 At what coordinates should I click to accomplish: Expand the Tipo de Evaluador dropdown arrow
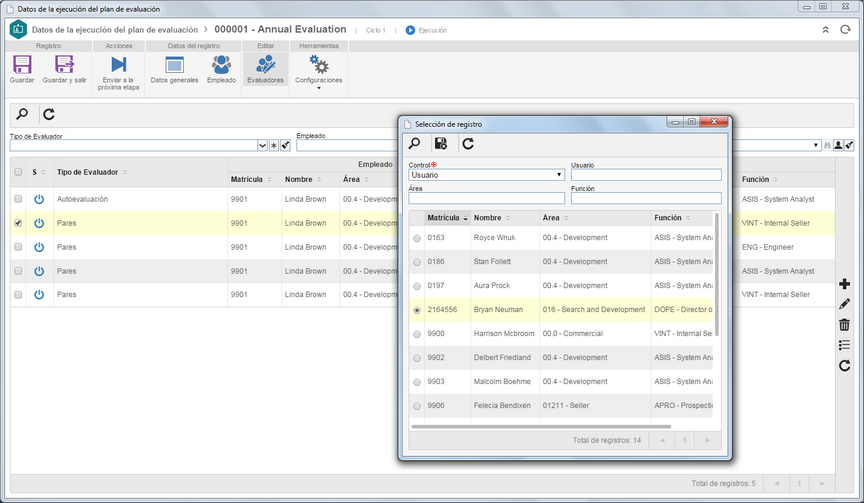262,145
